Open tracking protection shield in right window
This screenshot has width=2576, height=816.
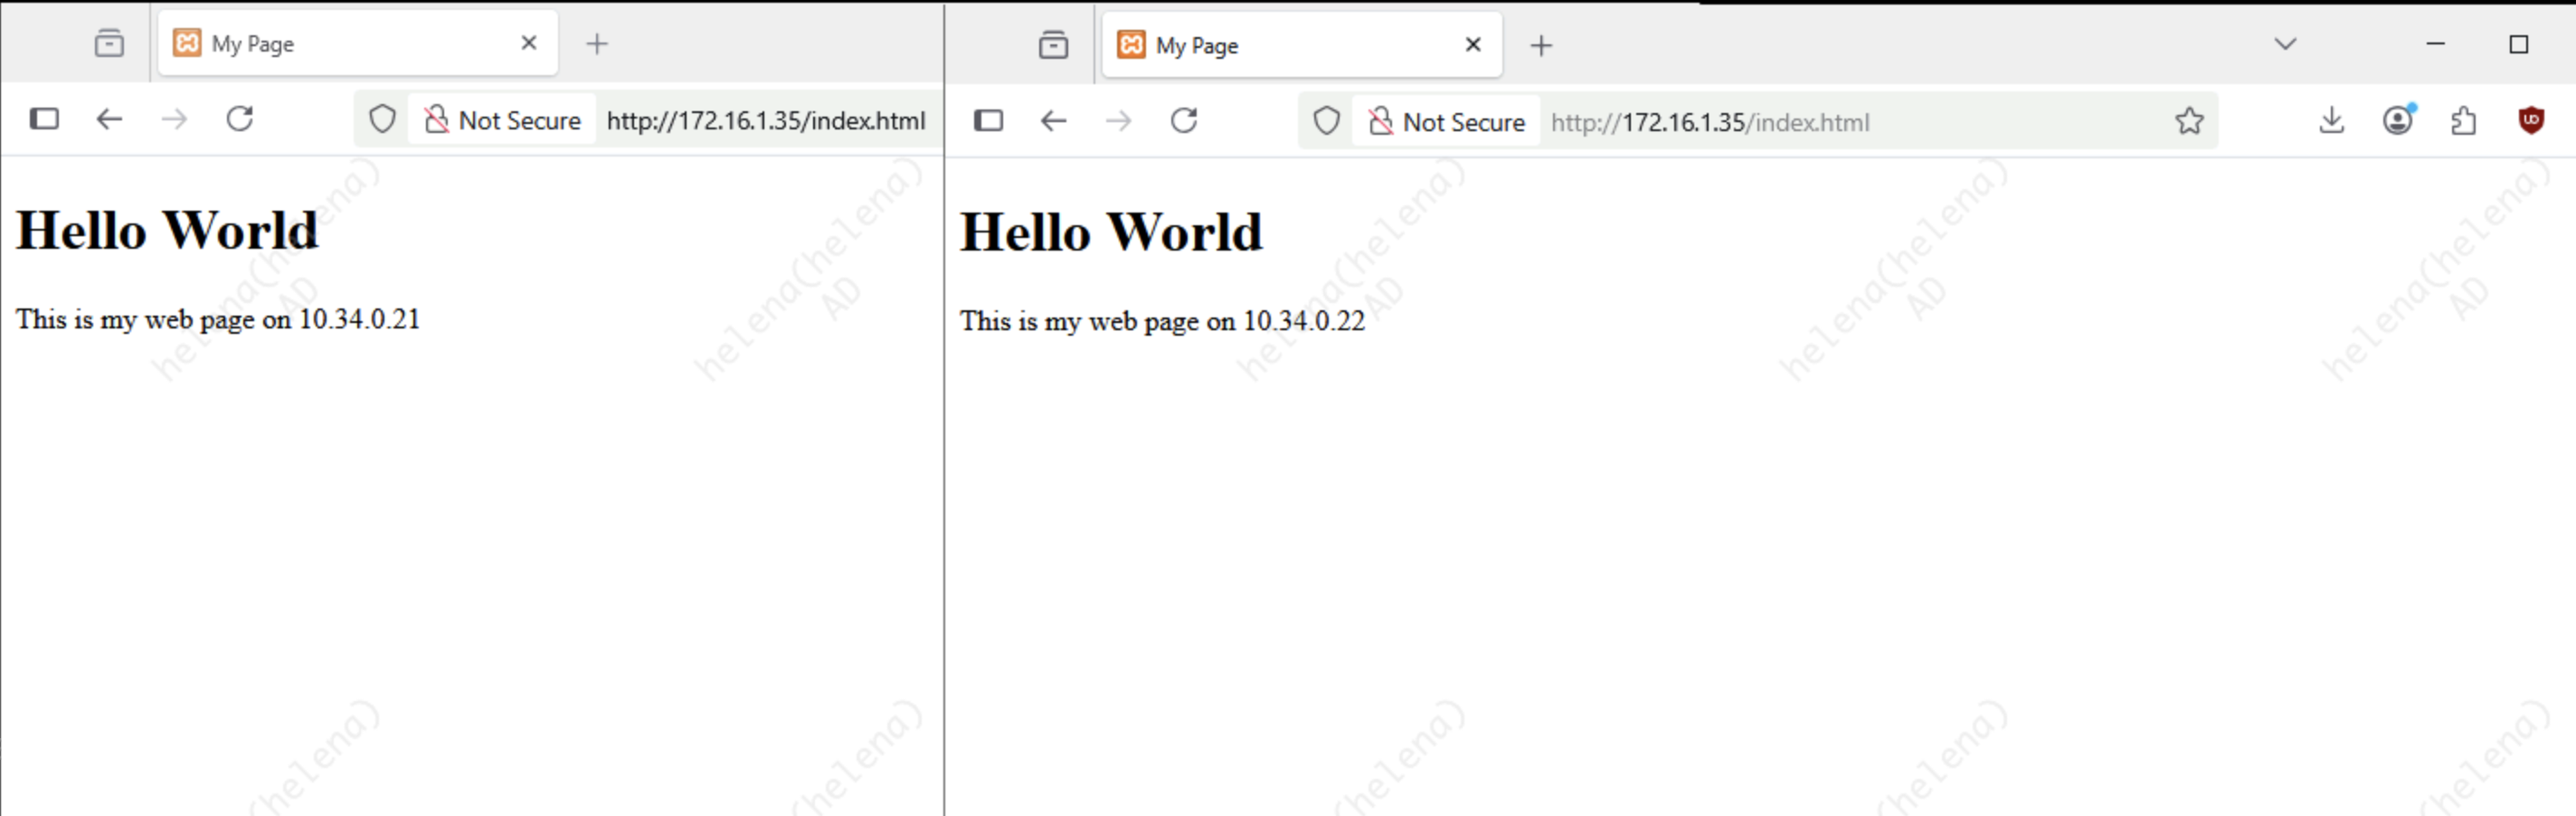1326,121
